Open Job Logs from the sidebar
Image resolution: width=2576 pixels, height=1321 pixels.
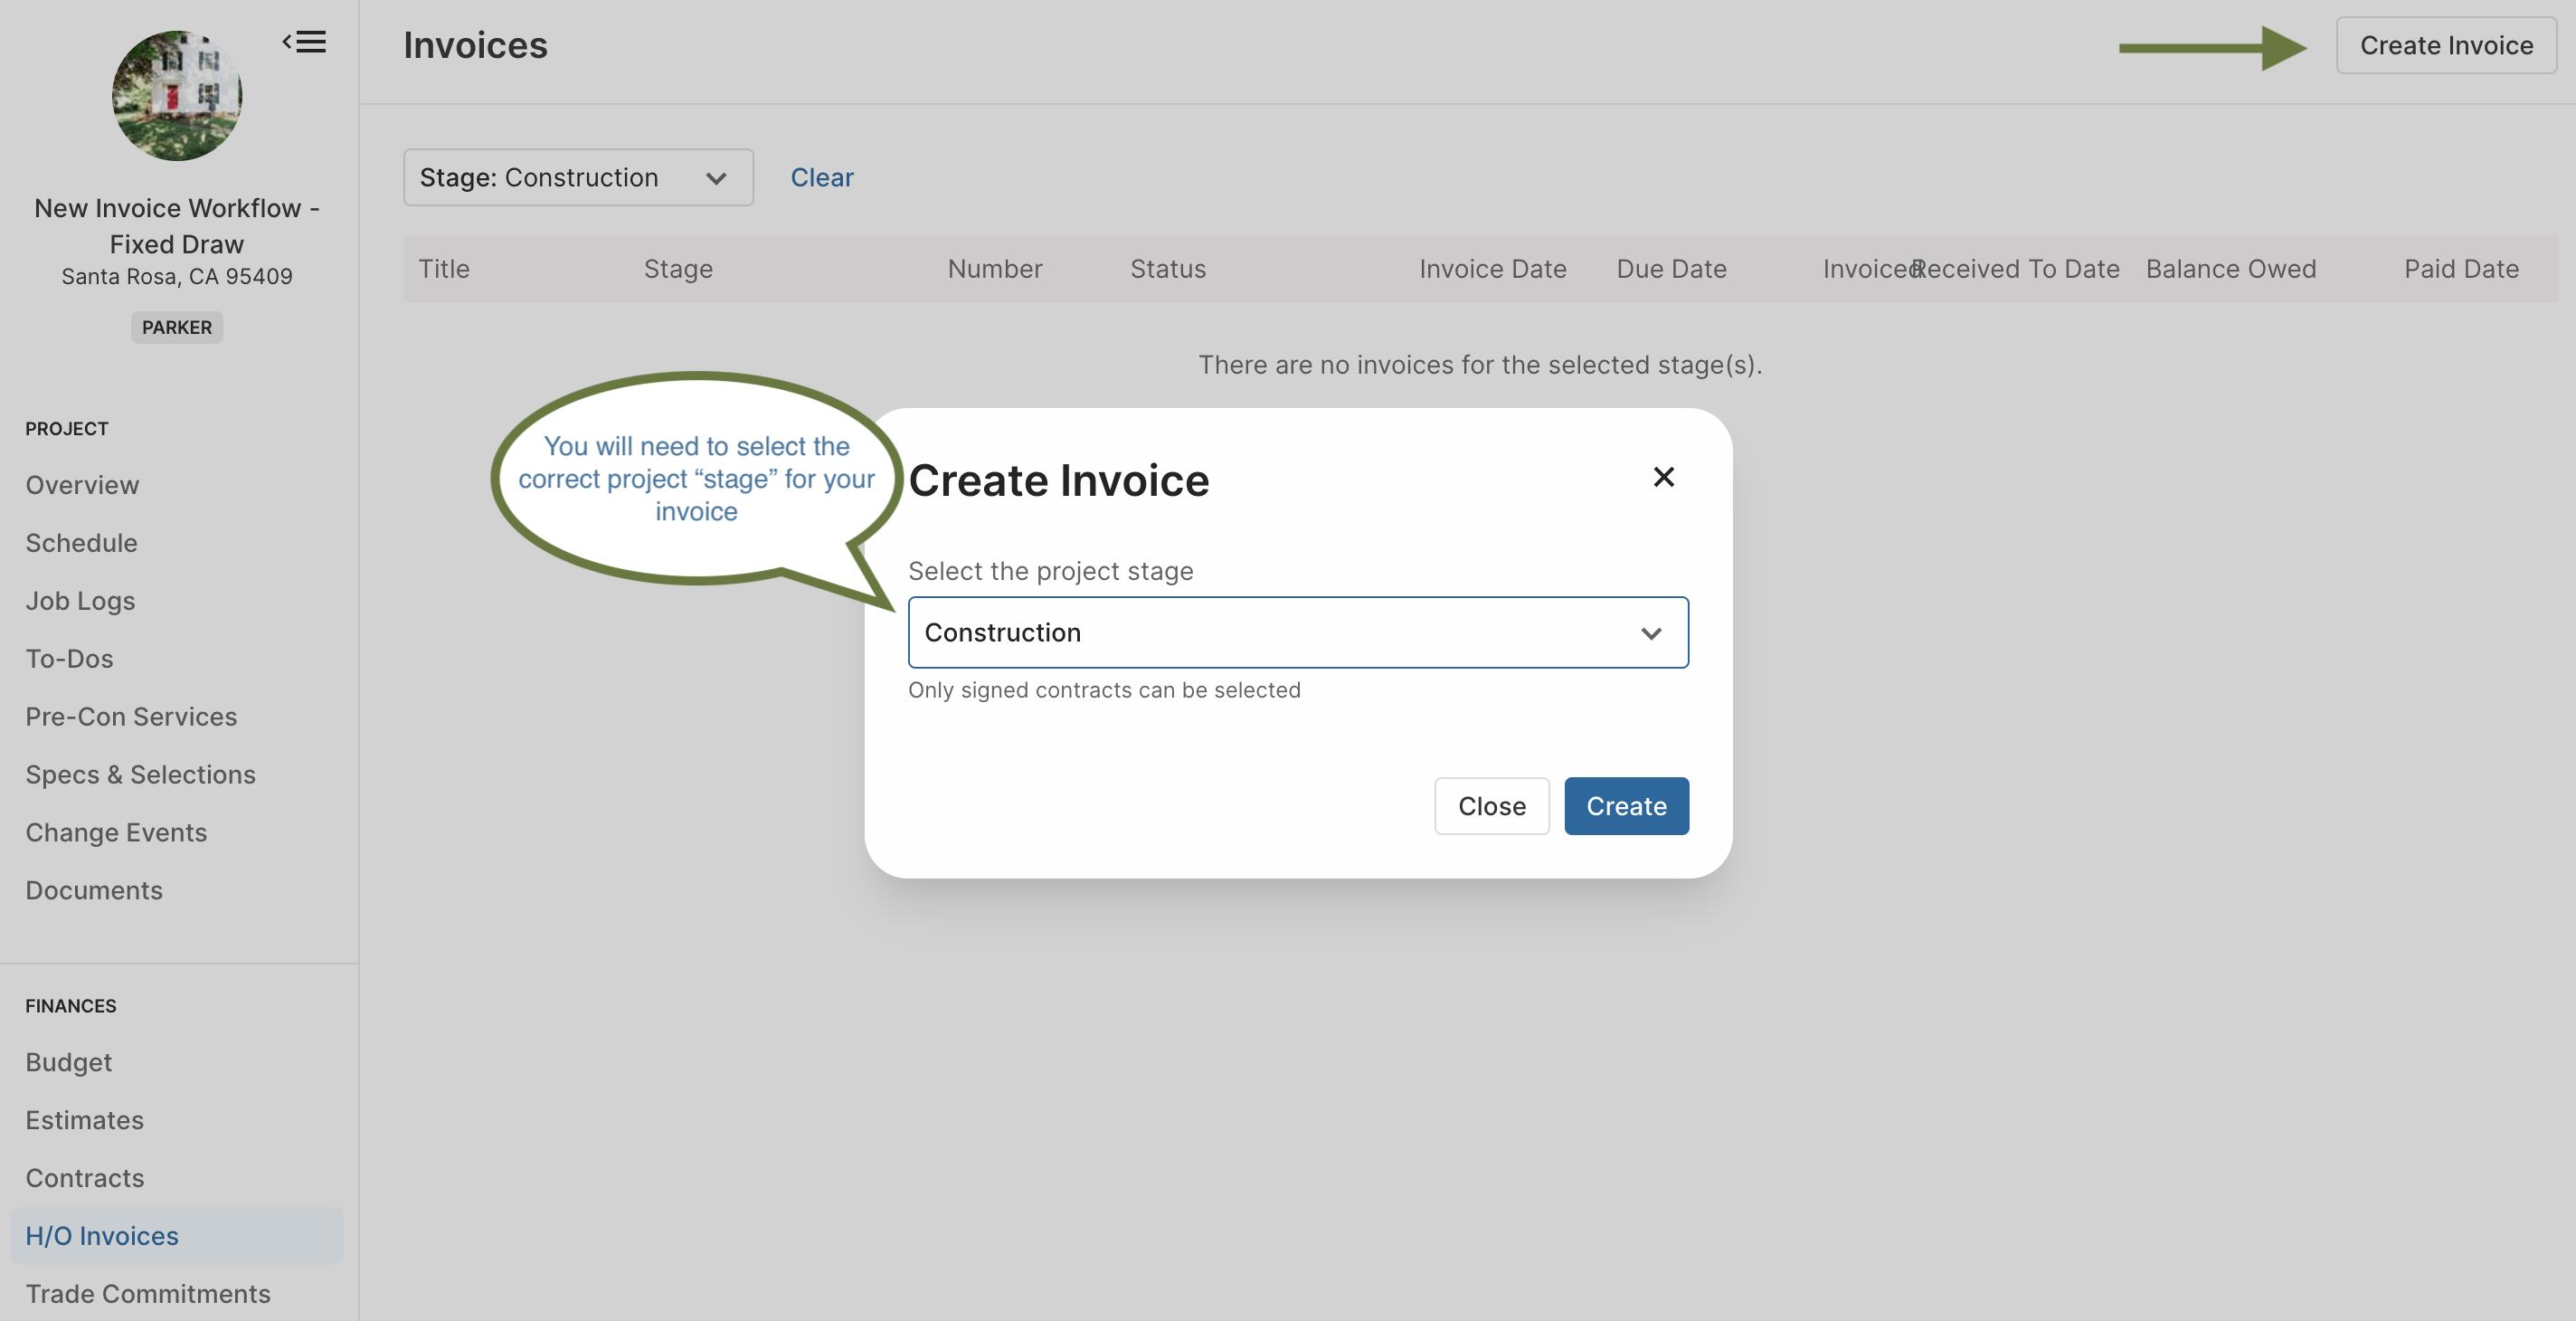pyautogui.click(x=80, y=601)
